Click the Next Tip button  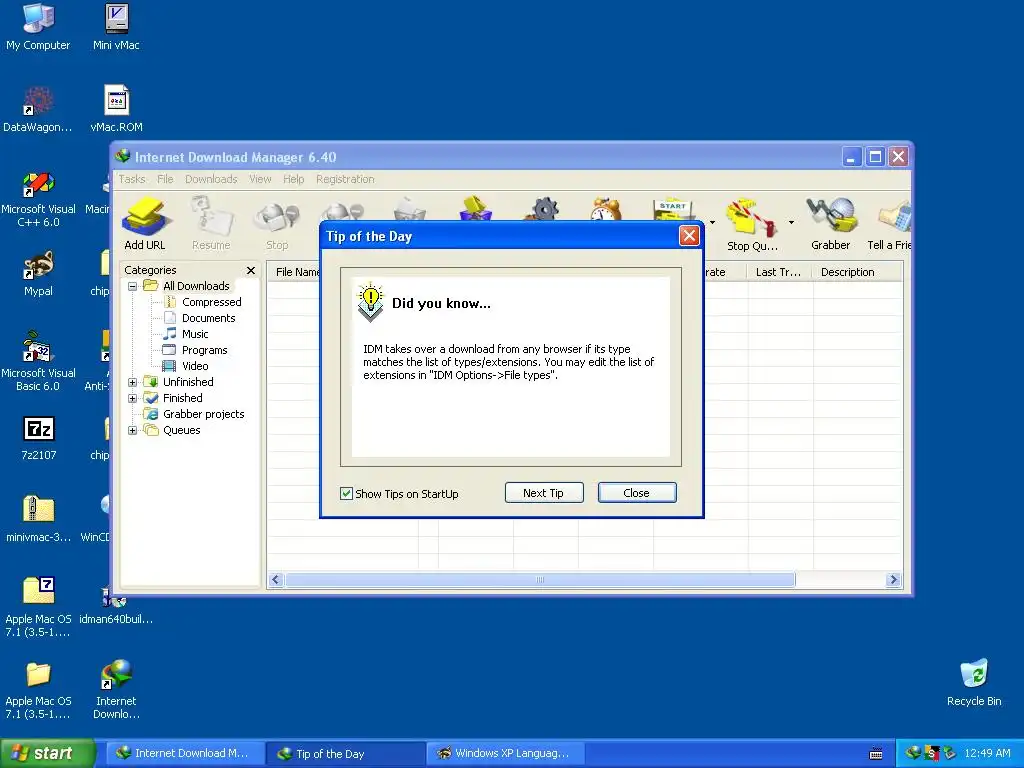pyautogui.click(x=543, y=493)
